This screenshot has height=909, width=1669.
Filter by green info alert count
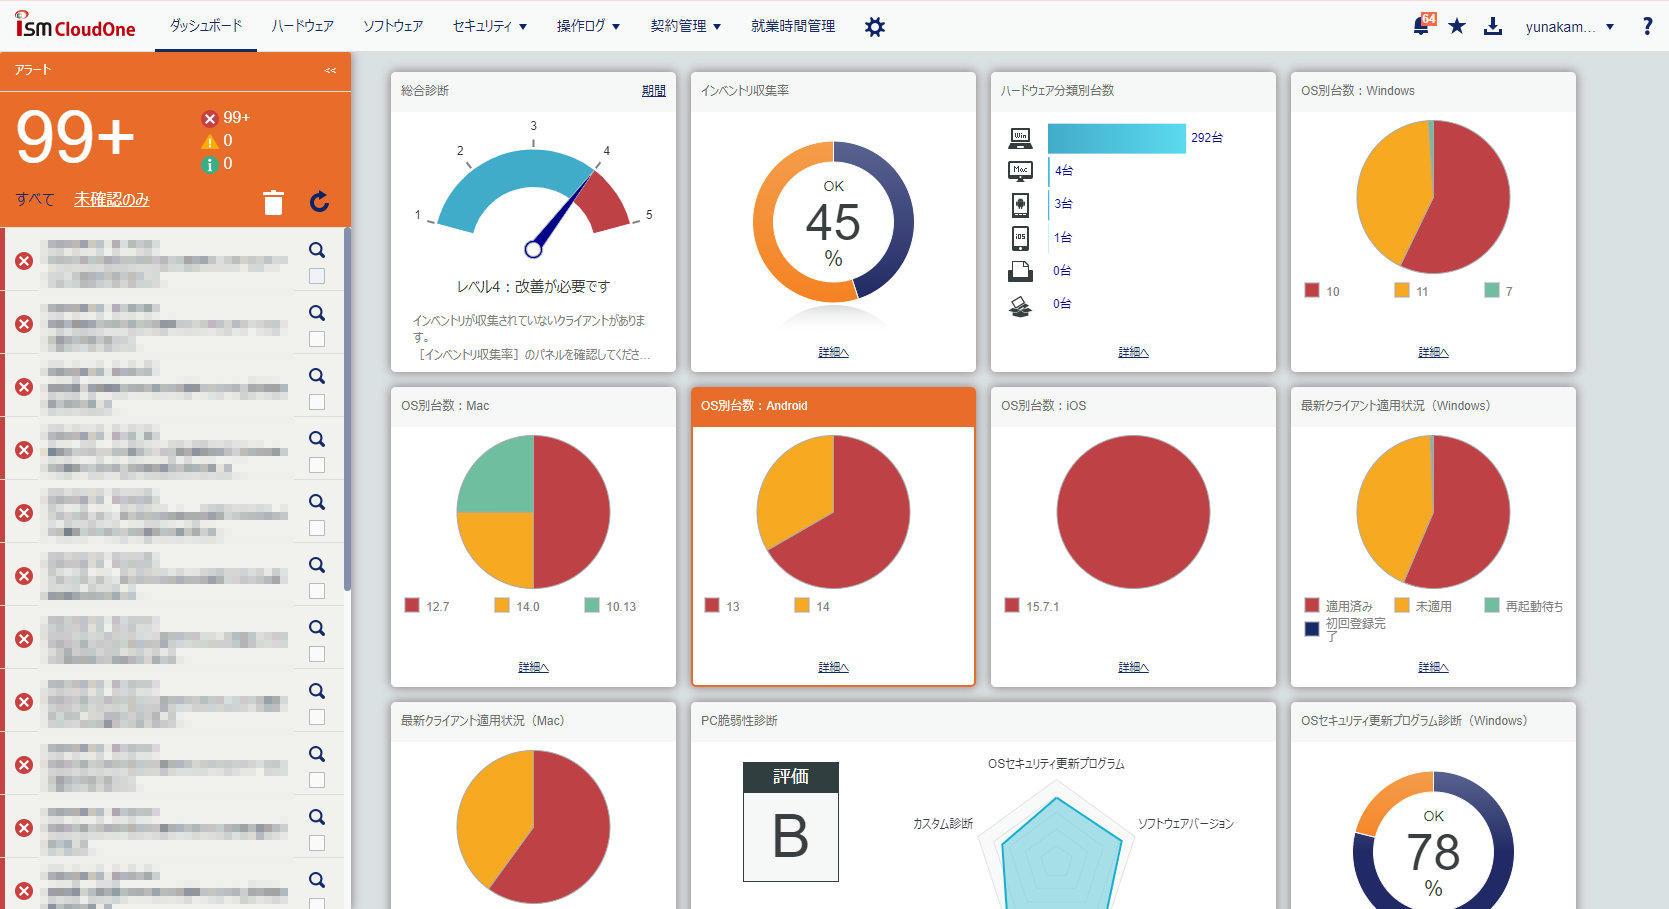[x=218, y=164]
